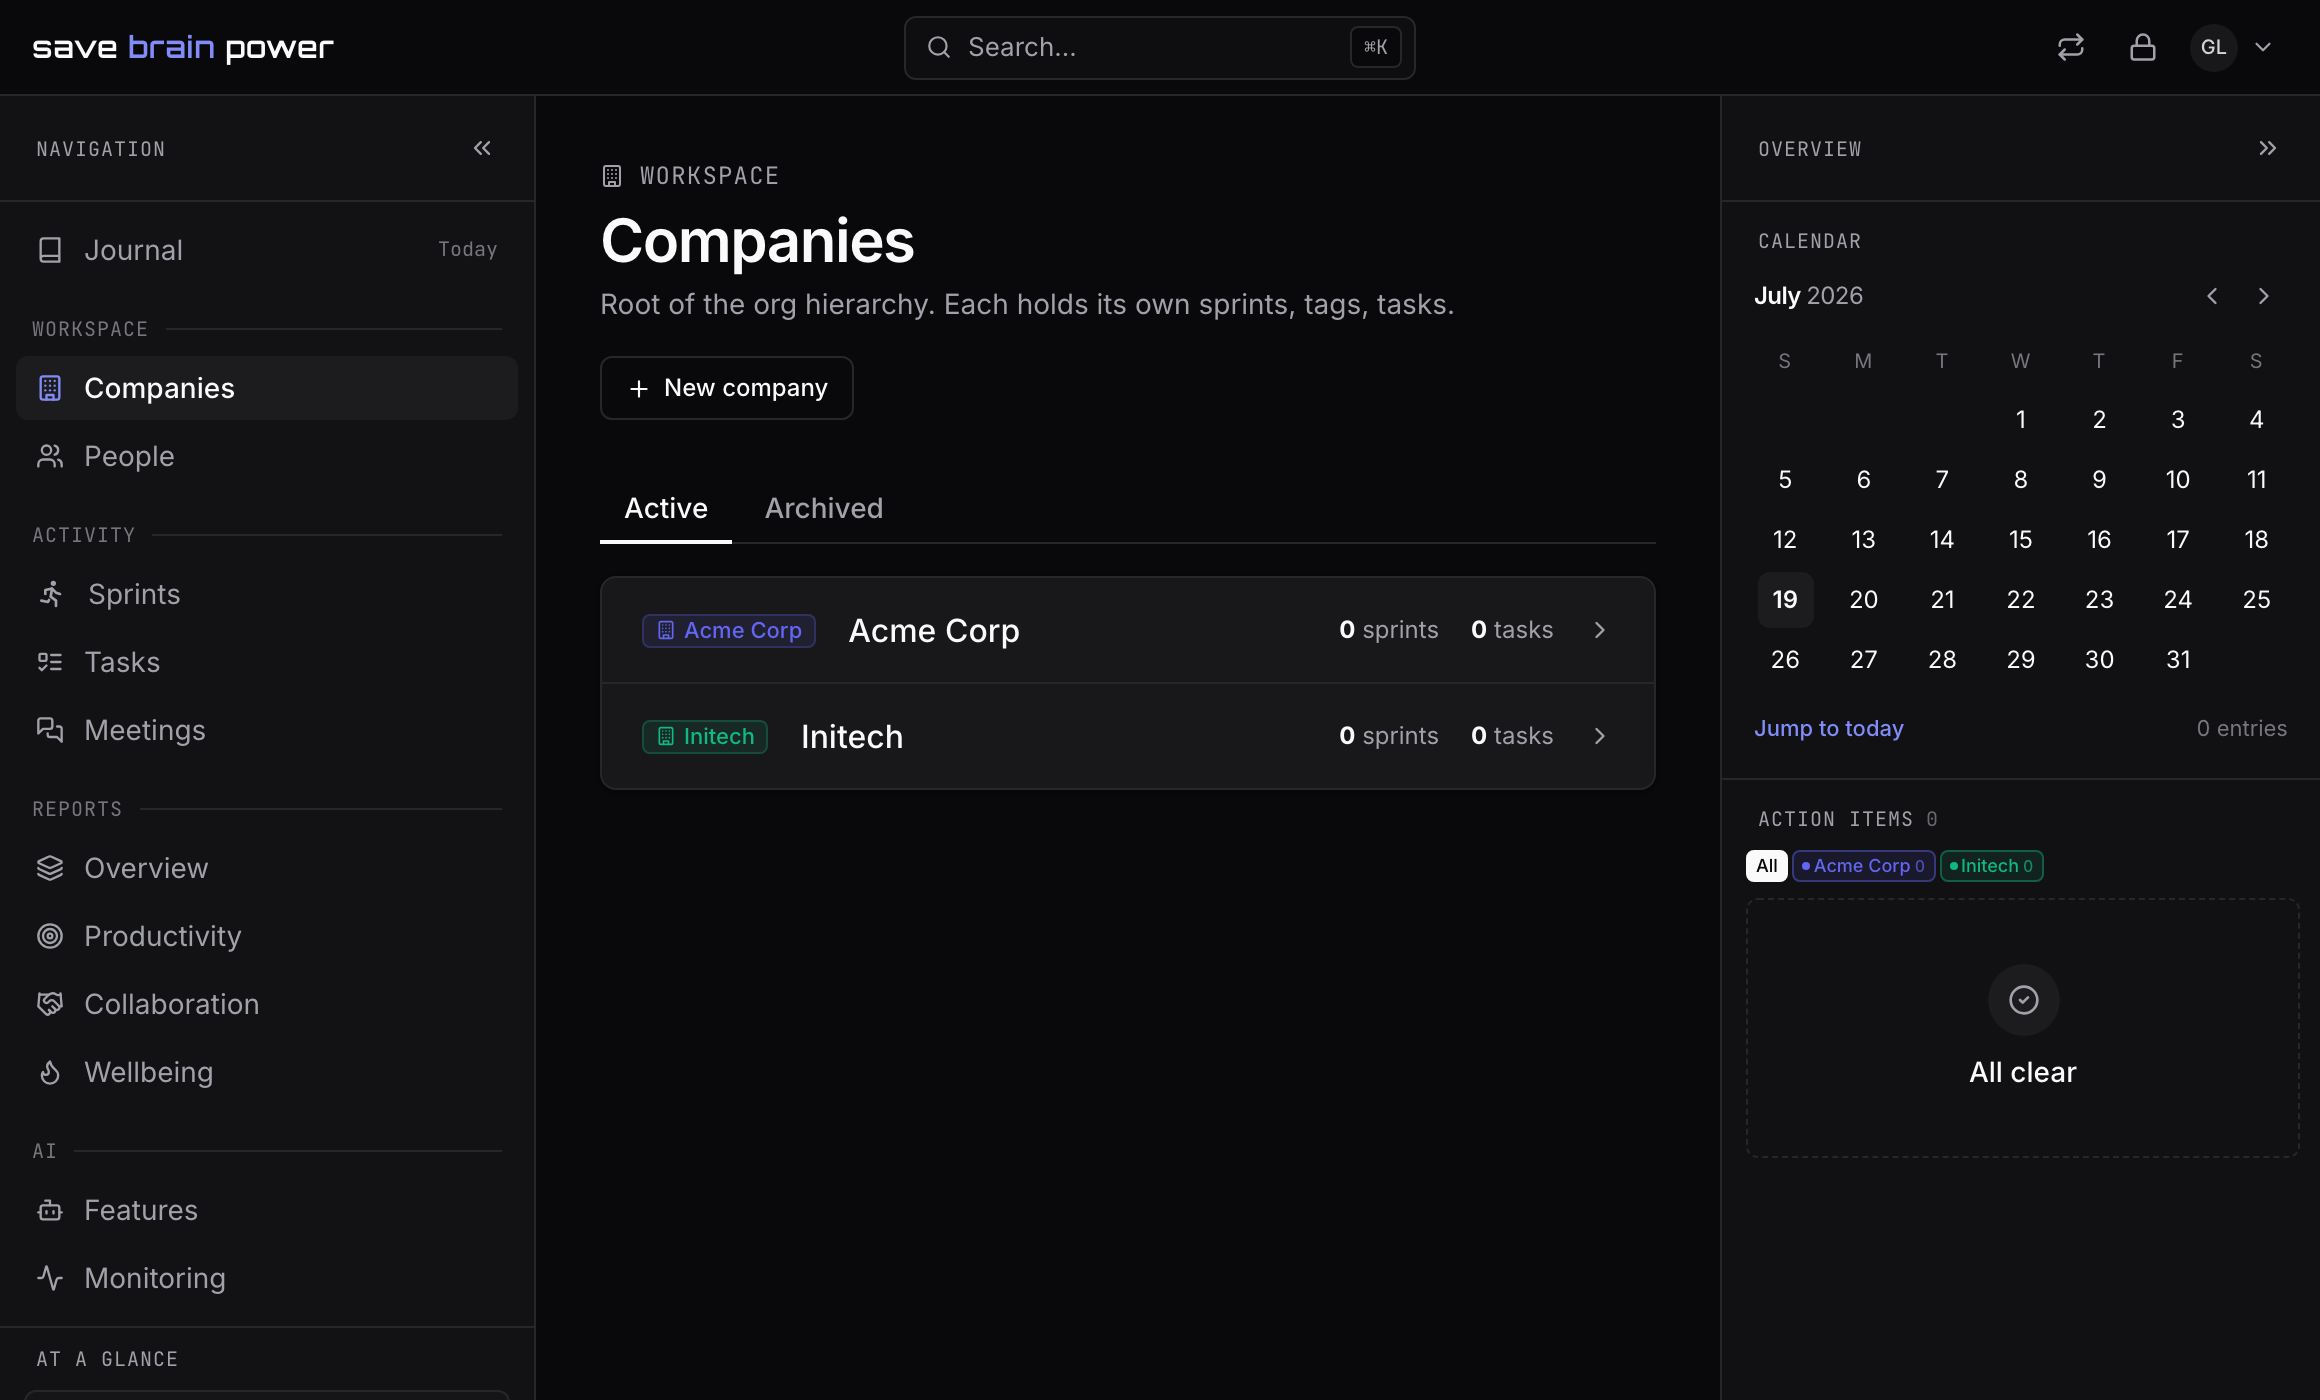The height and width of the screenshot is (1400, 2320).
Task: Filter action items by Initech
Action: coord(1991,866)
